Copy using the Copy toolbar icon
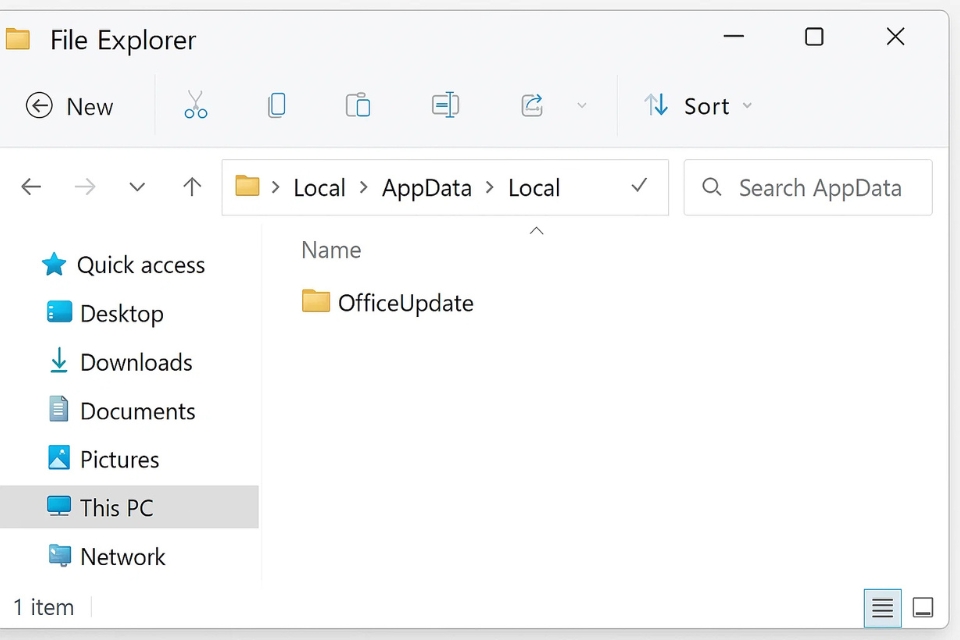Image resolution: width=960 pixels, height=640 pixels. (276, 105)
